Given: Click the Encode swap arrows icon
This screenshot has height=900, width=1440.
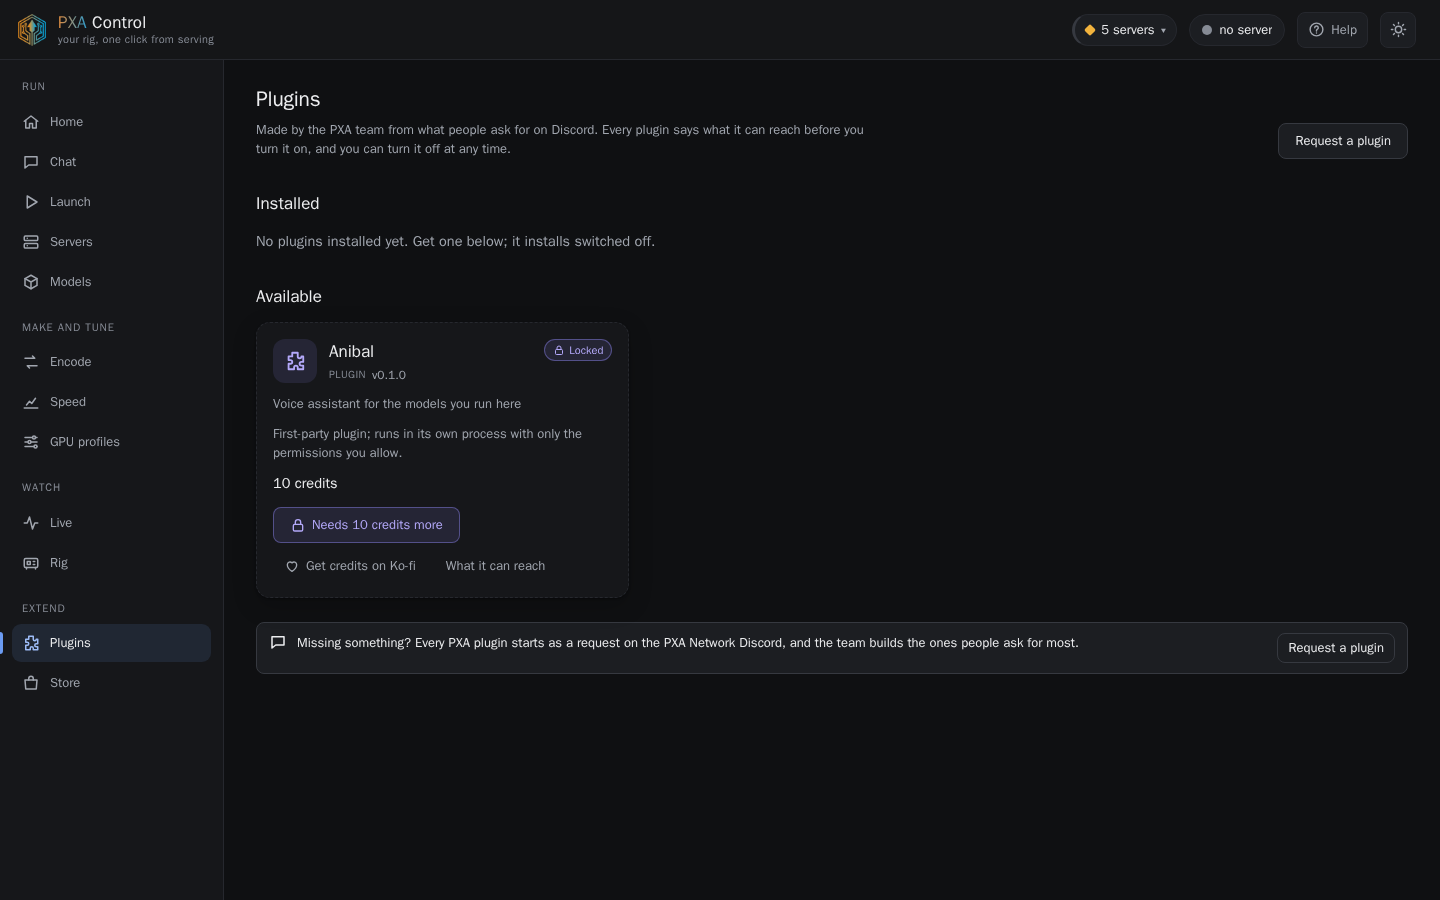Looking at the screenshot, I should (x=31, y=362).
